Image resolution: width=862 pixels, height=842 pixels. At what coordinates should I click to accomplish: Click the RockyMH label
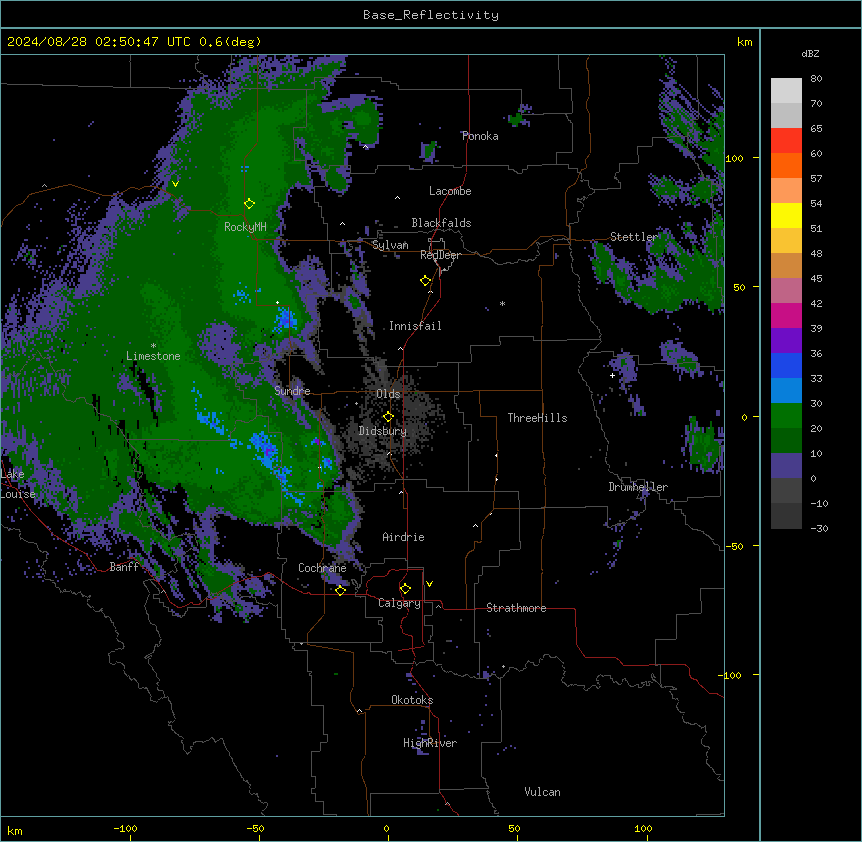click(245, 227)
